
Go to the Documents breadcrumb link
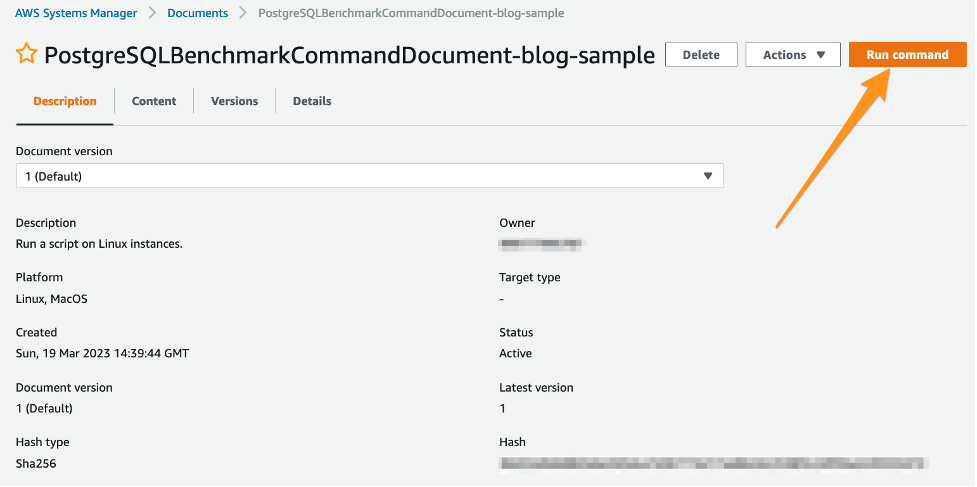(x=198, y=13)
